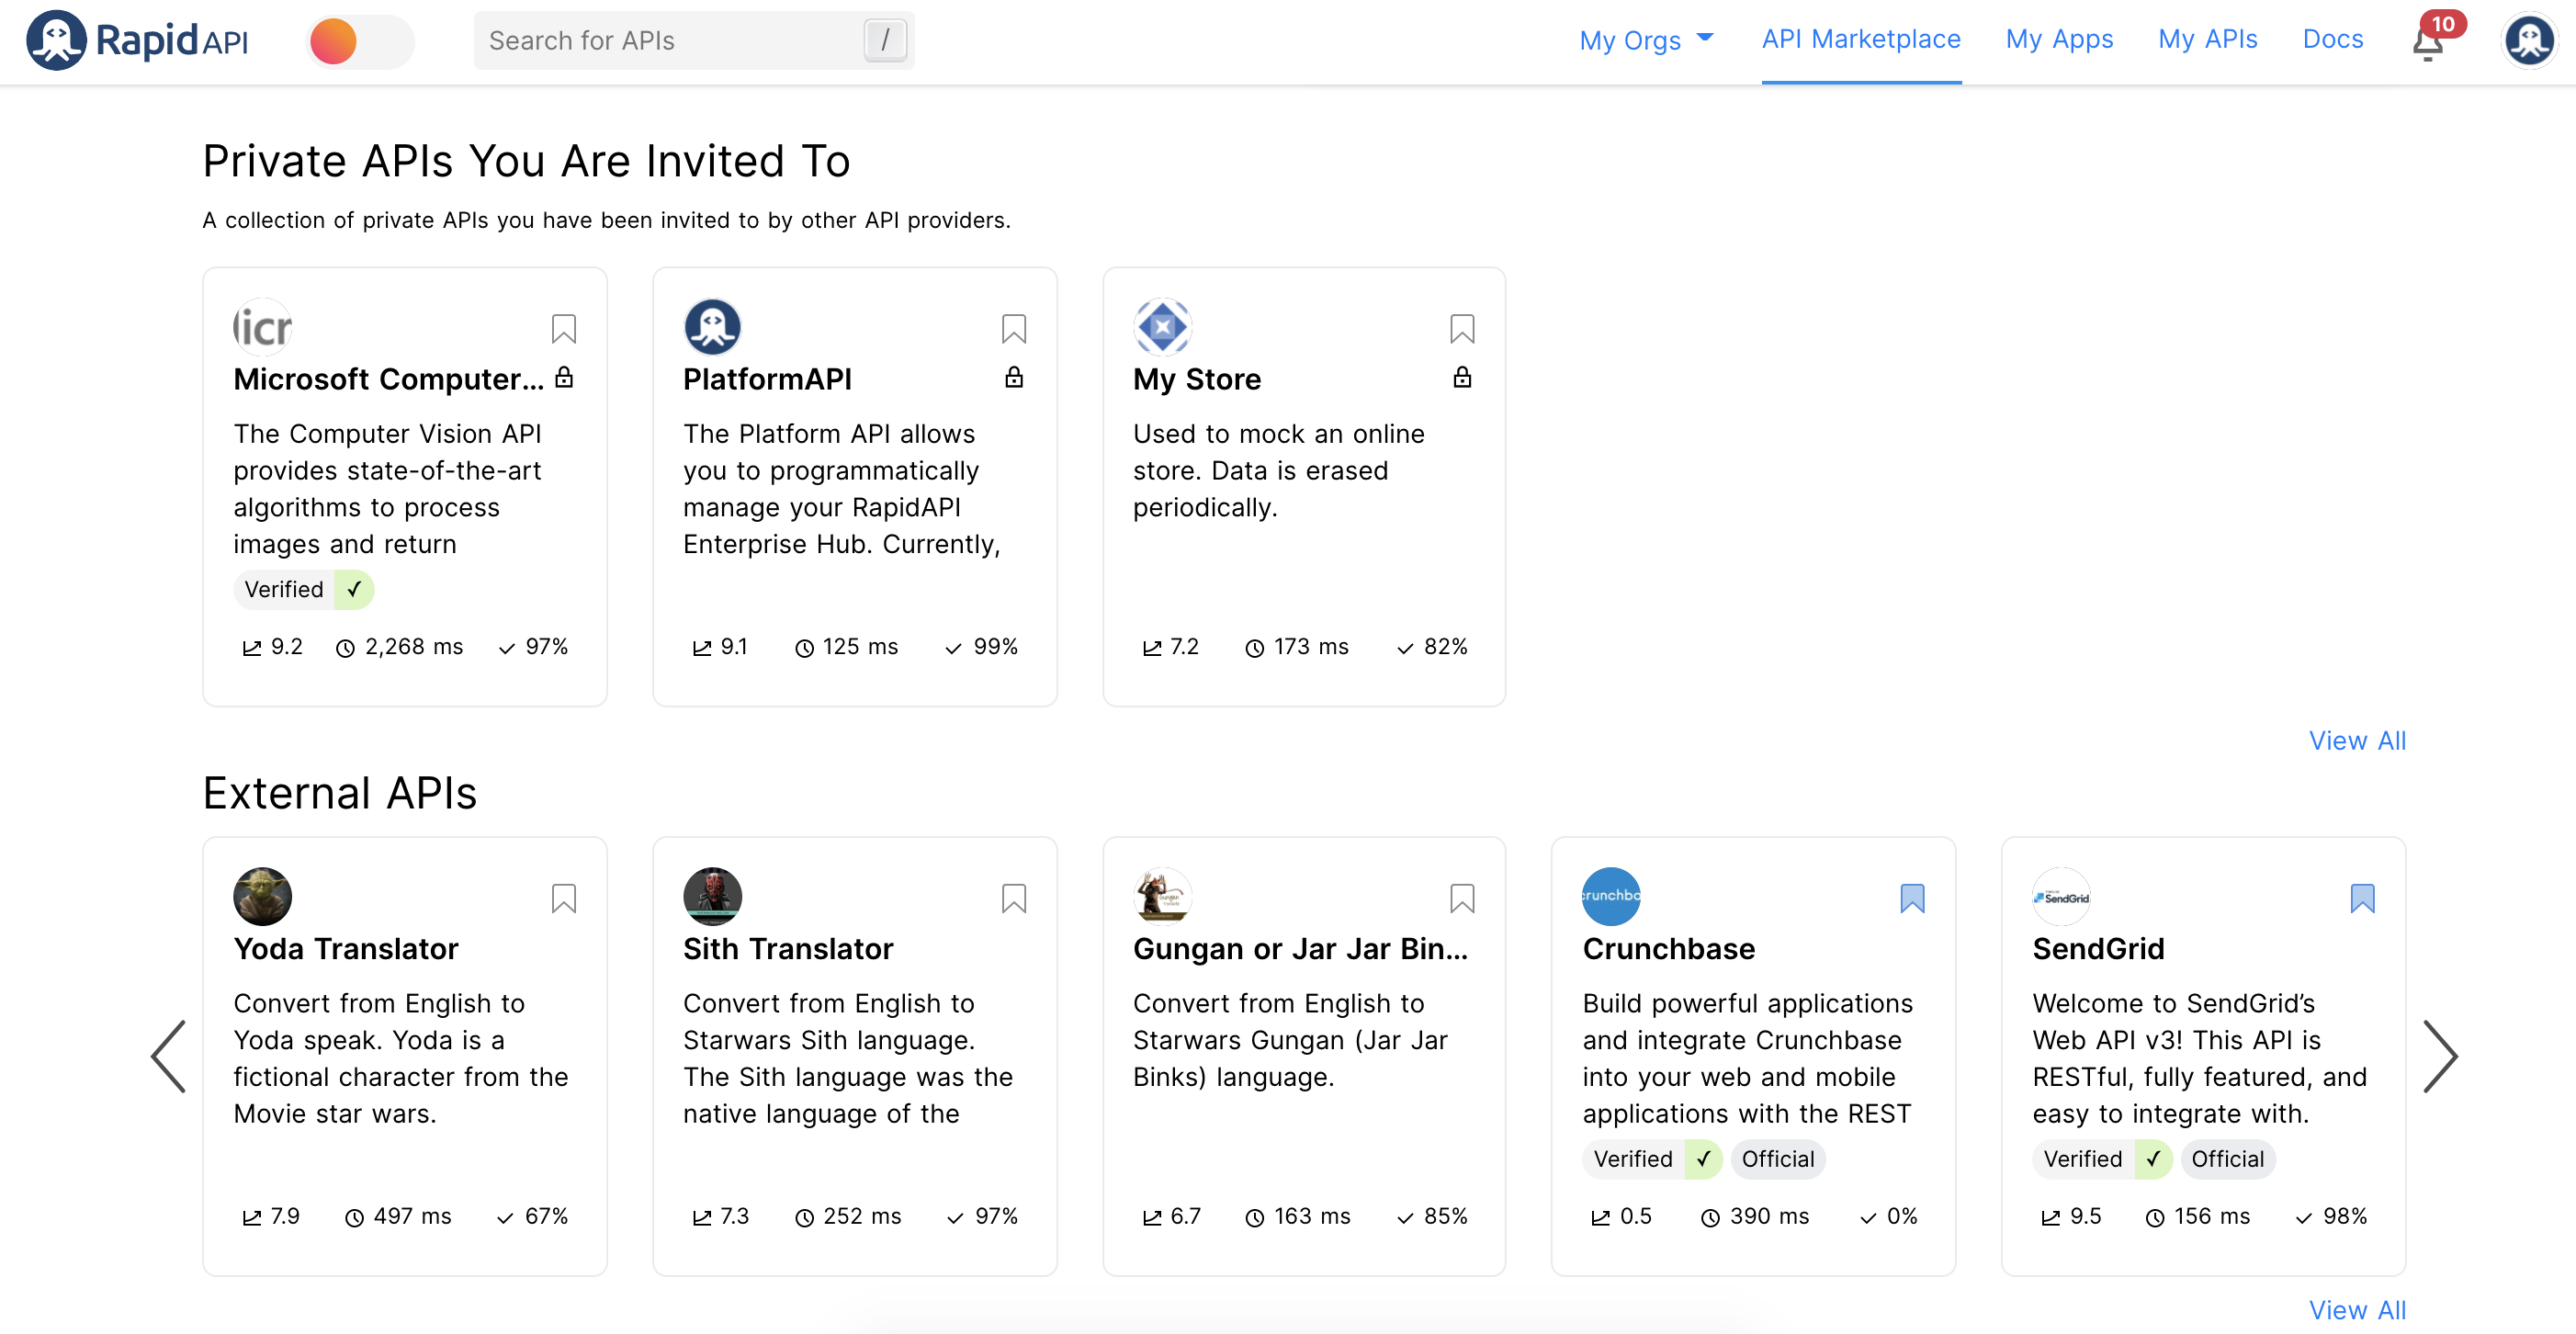Show next External APIs with right chevron
The width and height of the screenshot is (2576, 1334).
tap(2439, 1056)
